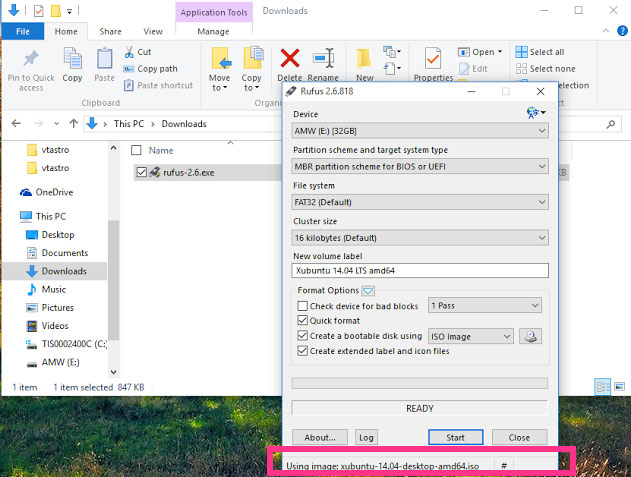
Task: Click the quick access Properties checkmark icon
Action: [x=39, y=11]
